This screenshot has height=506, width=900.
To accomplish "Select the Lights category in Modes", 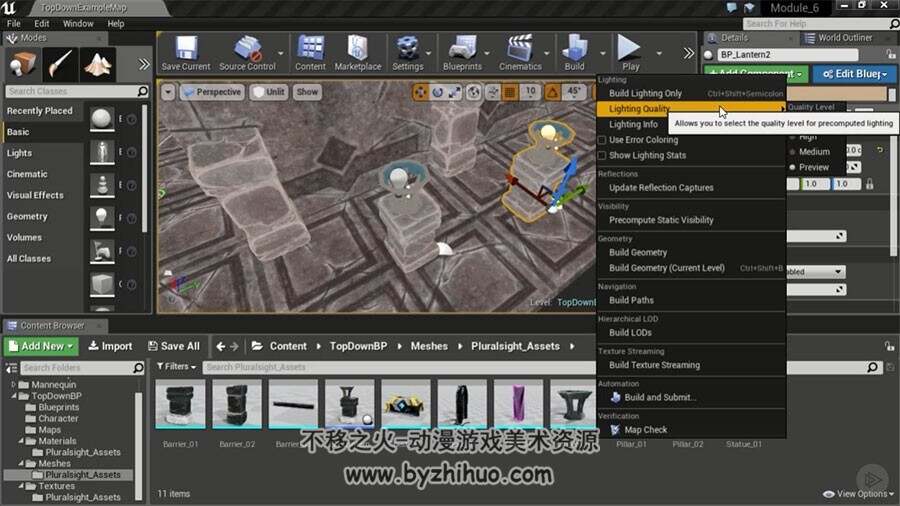I will [x=43, y=153].
